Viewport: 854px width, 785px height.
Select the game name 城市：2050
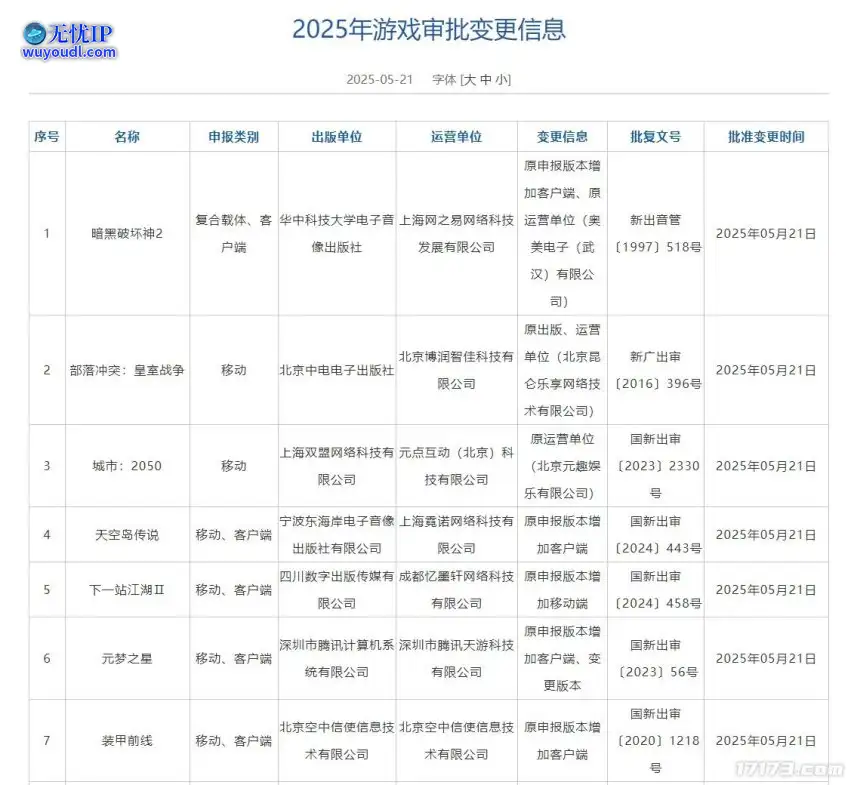pos(127,466)
